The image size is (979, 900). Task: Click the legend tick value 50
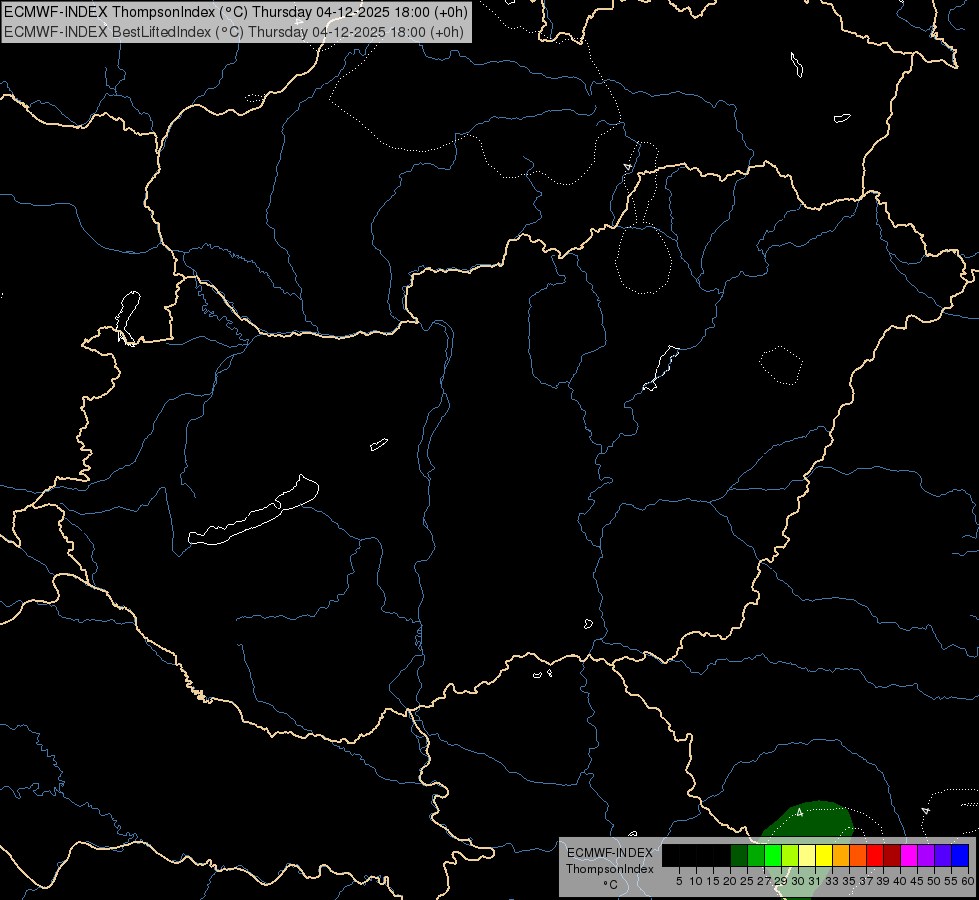[934, 881]
